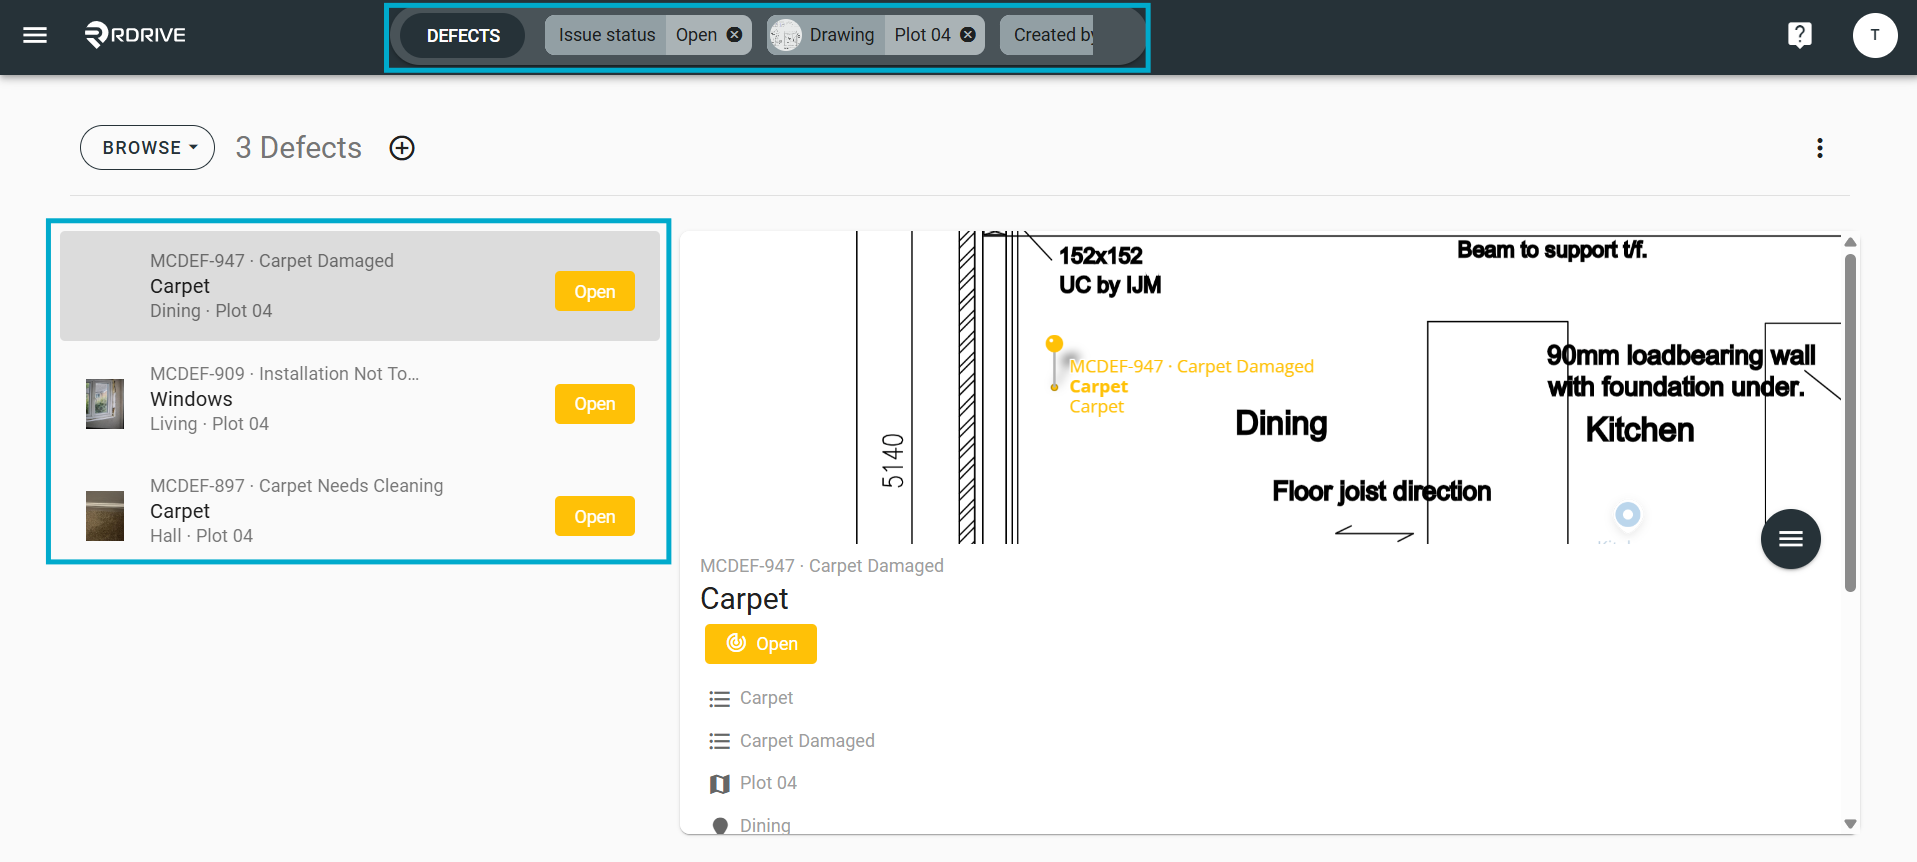
Task: Select the MCDEF-947 Carpet Damaged defect
Action: [x=360, y=286]
